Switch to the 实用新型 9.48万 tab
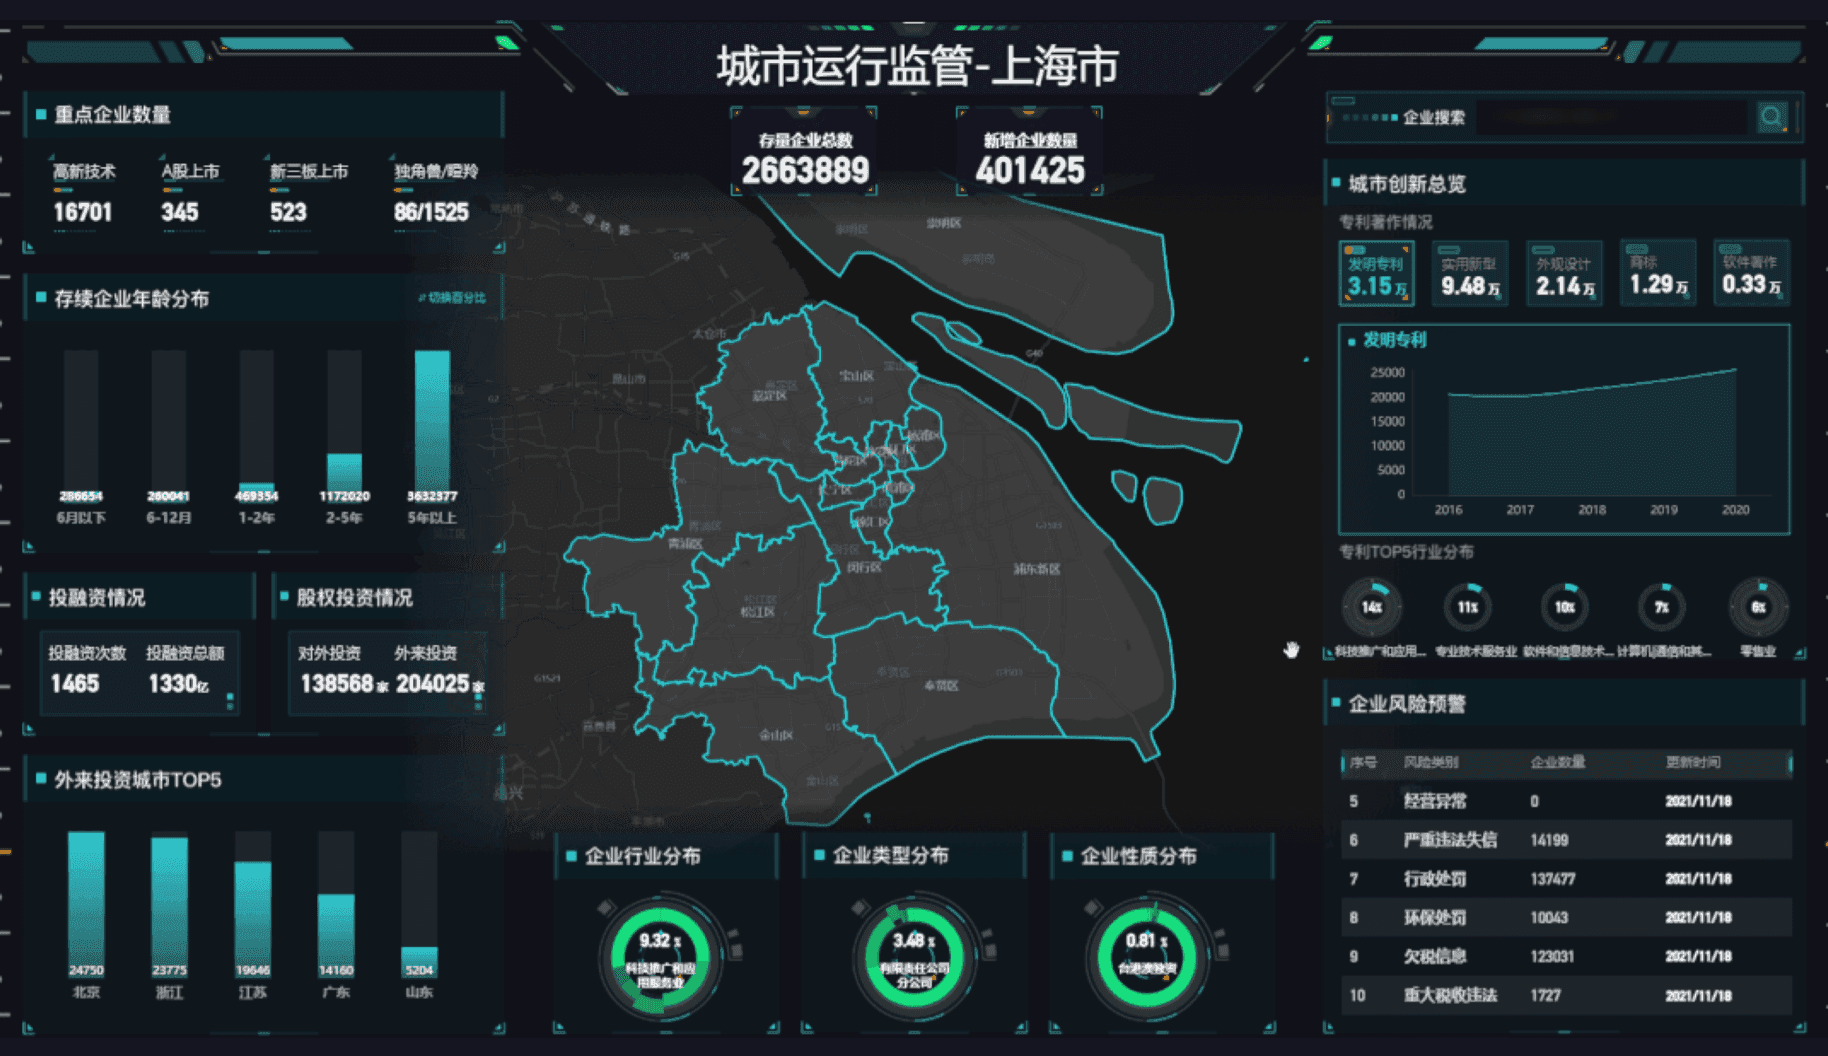This screenshot has width=1828, height=1056. [x=1470, y=273]
